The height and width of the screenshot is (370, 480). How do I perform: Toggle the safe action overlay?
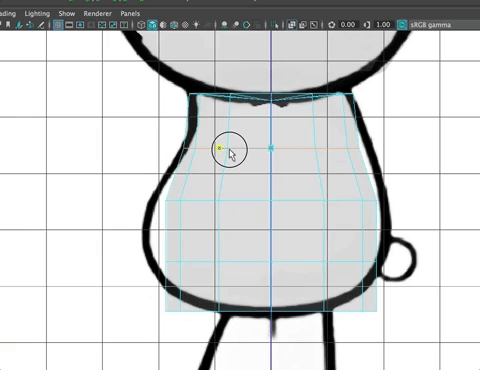(113, 25)
